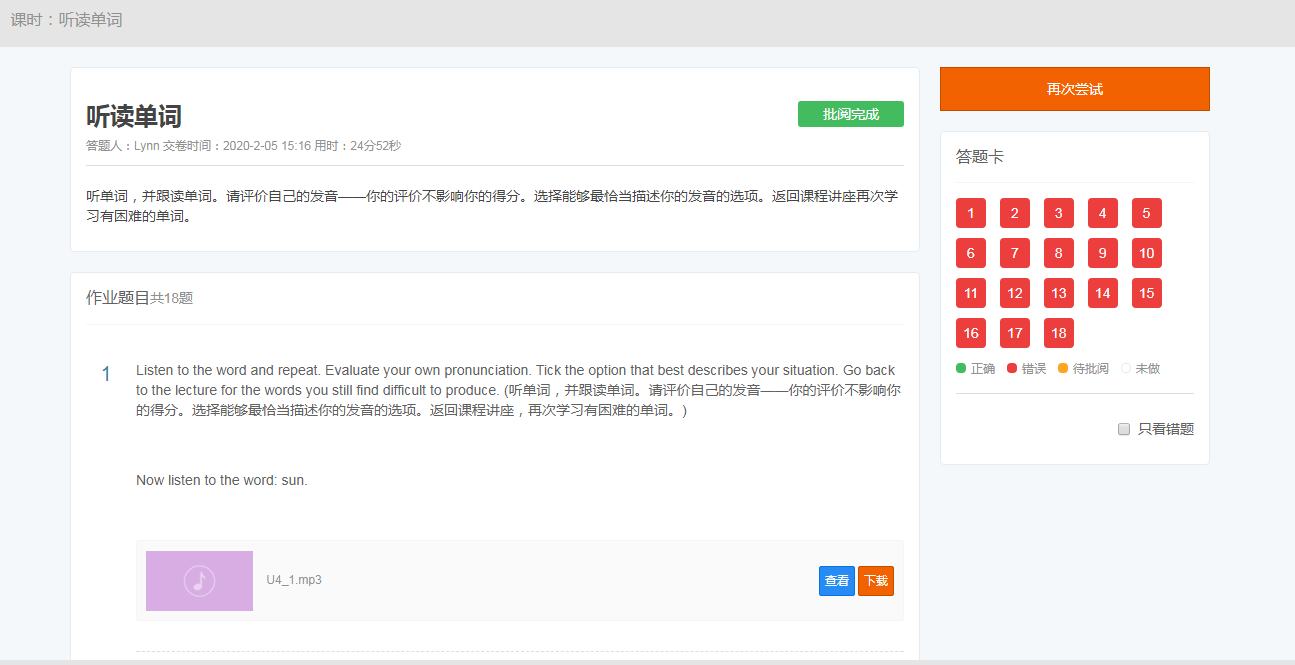Click the 课时：听读单词 header title
This screenshot has width=1295, height=665.
[66, 20]
